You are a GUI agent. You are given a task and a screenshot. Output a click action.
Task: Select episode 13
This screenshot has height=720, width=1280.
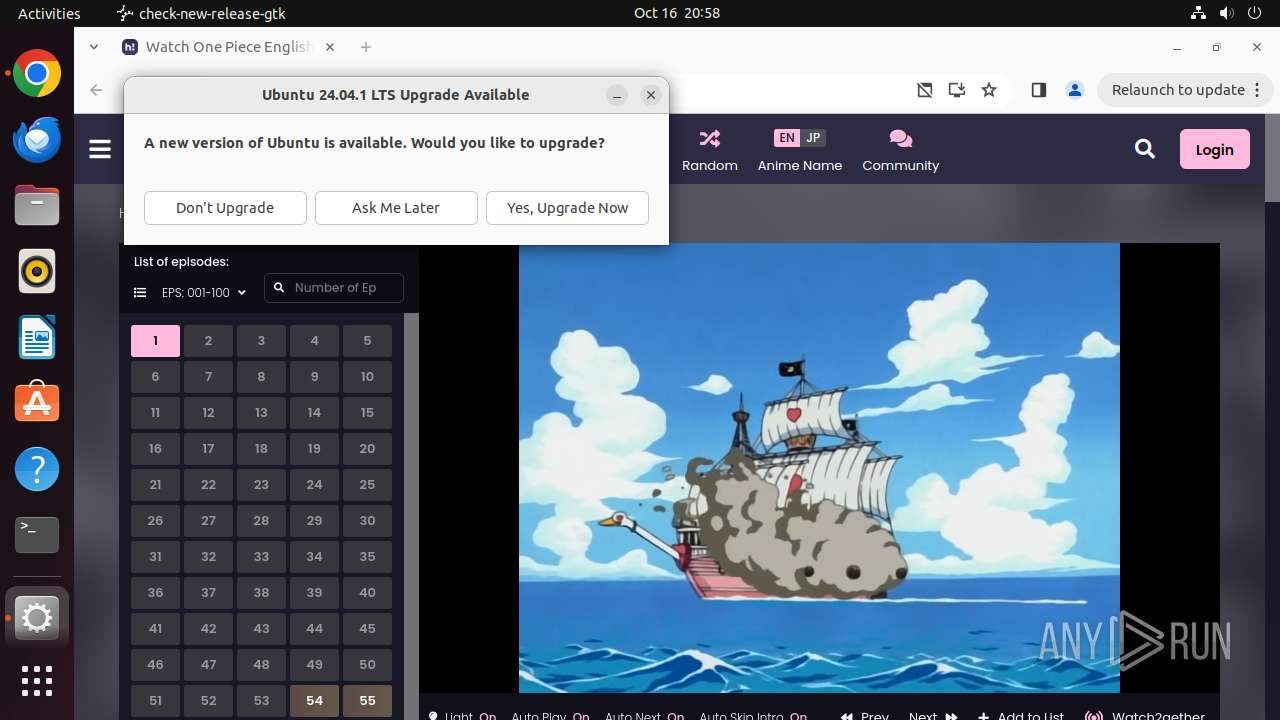(x=261, y=413)
